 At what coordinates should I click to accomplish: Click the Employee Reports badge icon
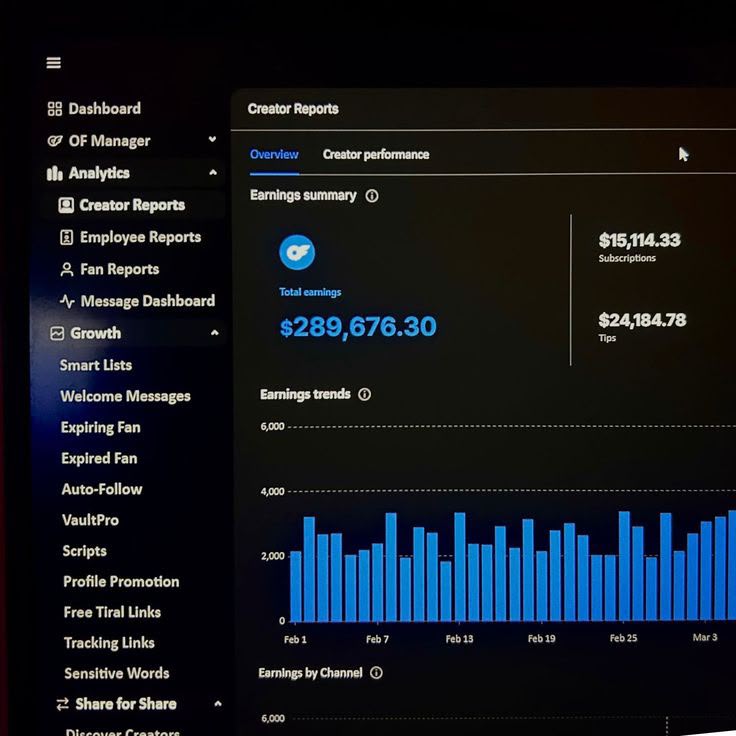(x=67, y=238)
